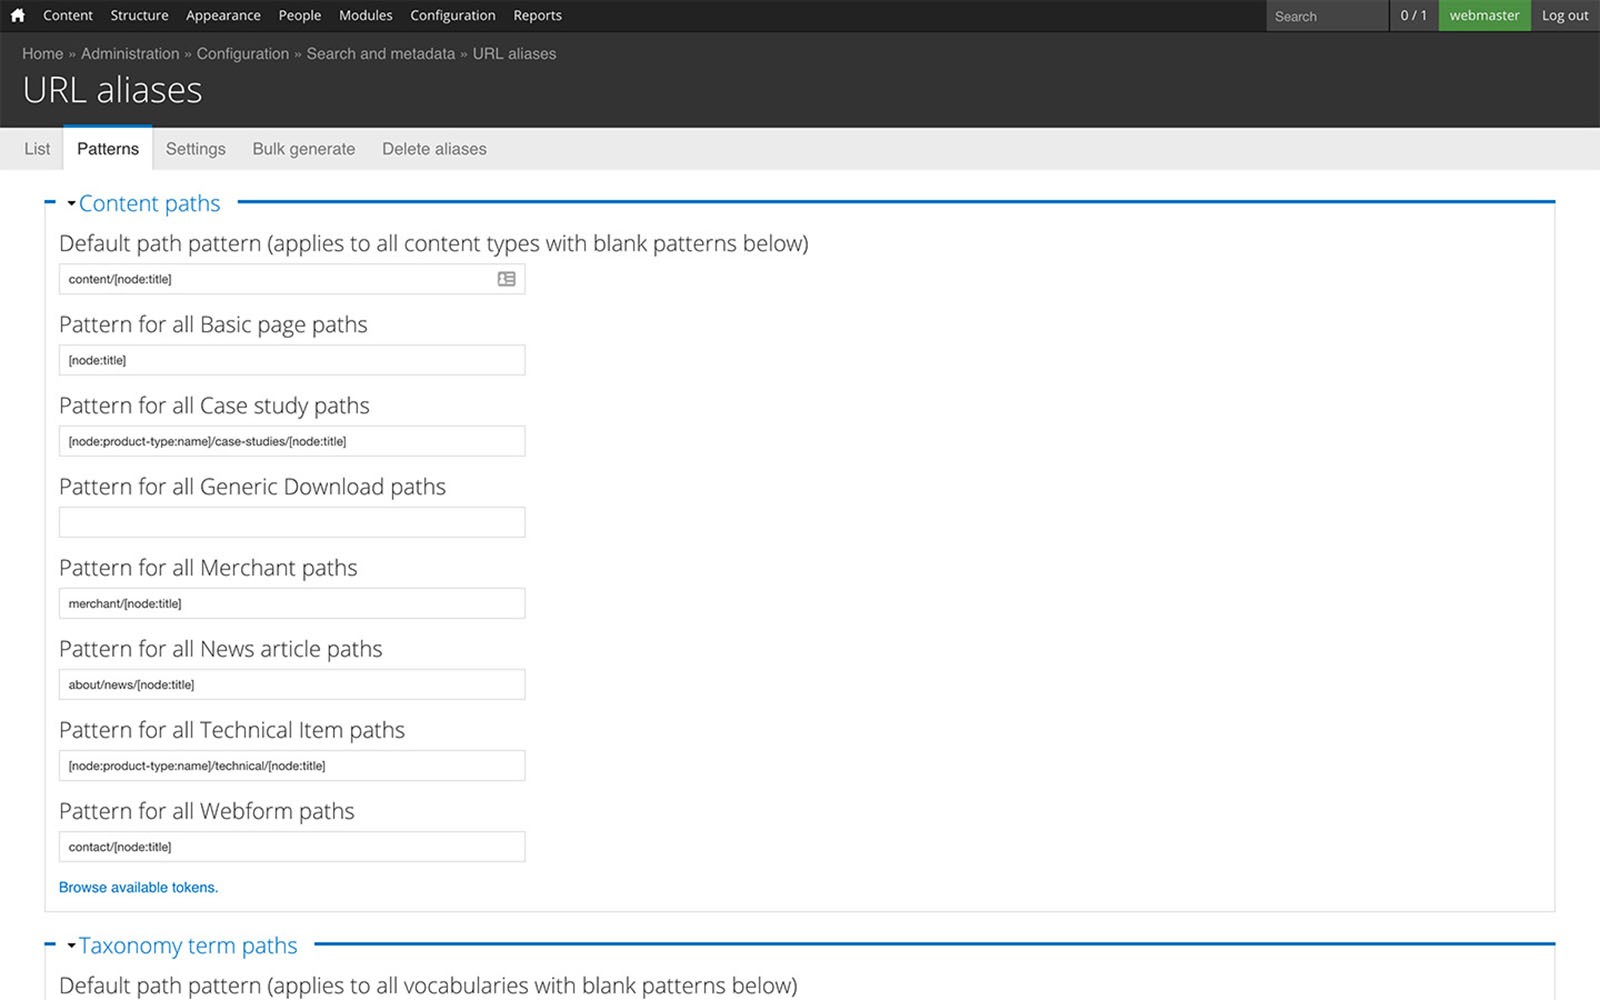Image resolution: width=1600 pixels, height=1000 pixels.
Task: Click the Default path pattern input field
Action: [x=292, y=279]
